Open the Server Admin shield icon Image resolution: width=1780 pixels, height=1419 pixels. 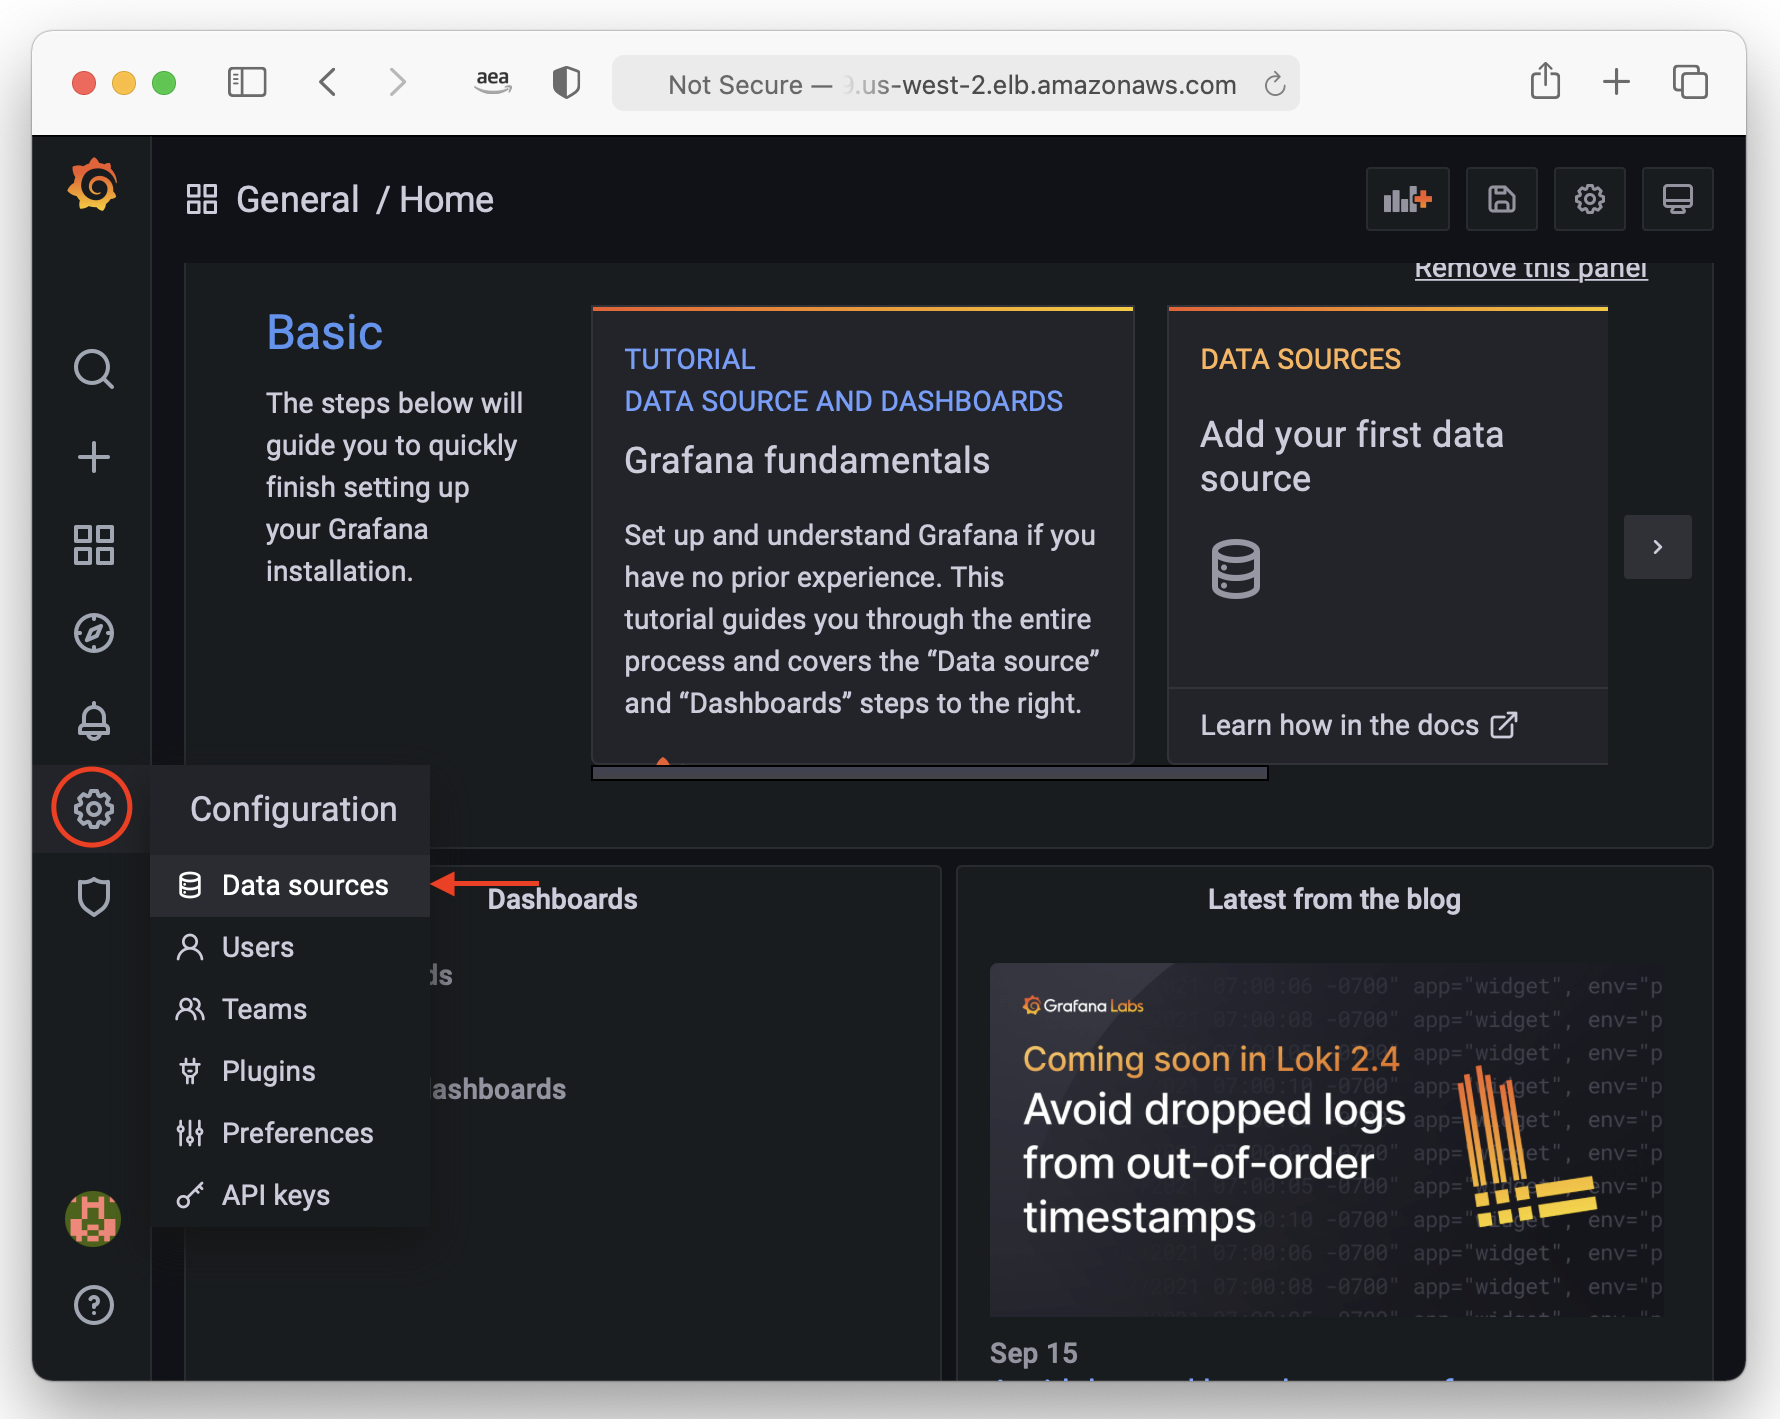94,896
